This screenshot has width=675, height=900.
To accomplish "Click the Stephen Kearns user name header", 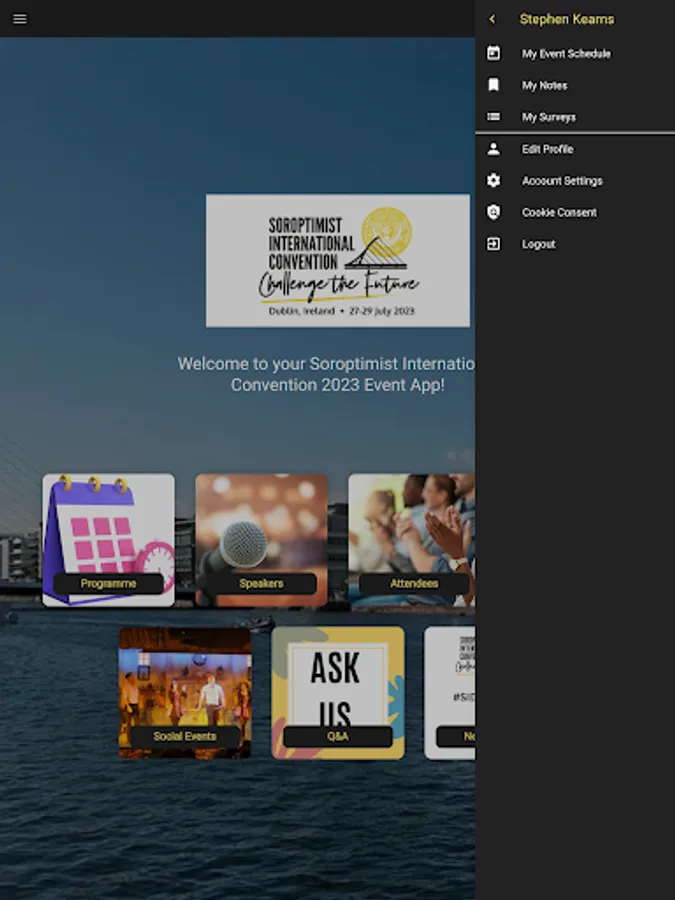I will pos(567,19).
